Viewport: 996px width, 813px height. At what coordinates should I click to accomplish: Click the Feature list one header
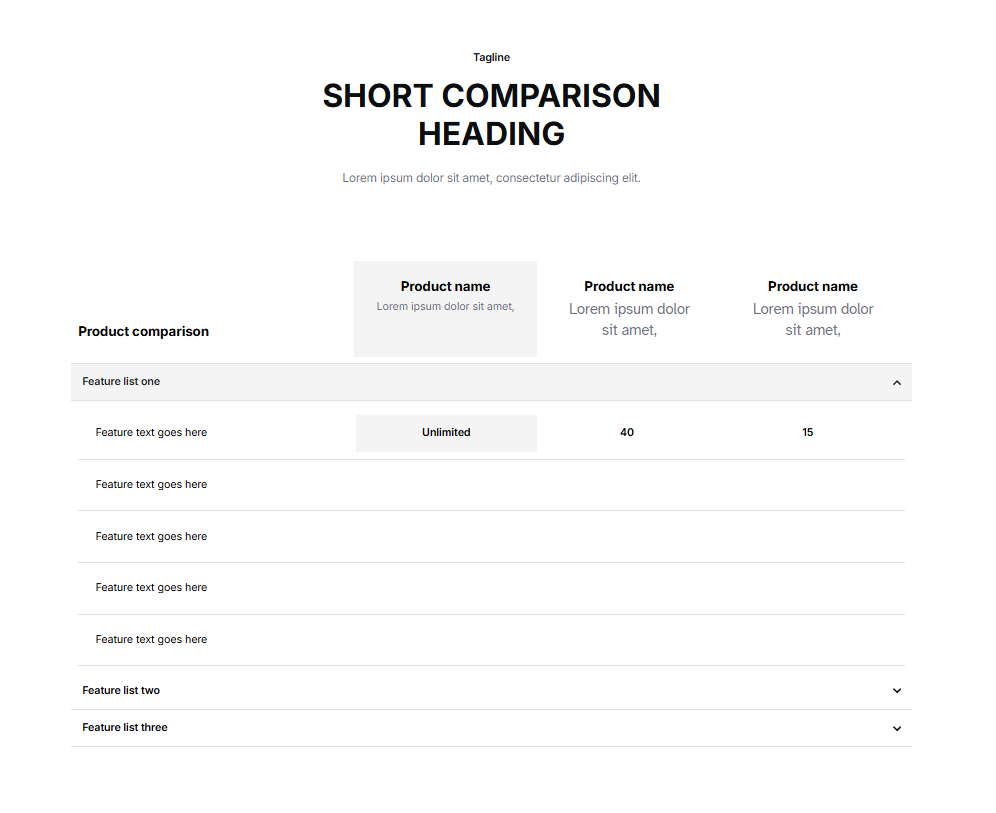[x=122, y=382]
